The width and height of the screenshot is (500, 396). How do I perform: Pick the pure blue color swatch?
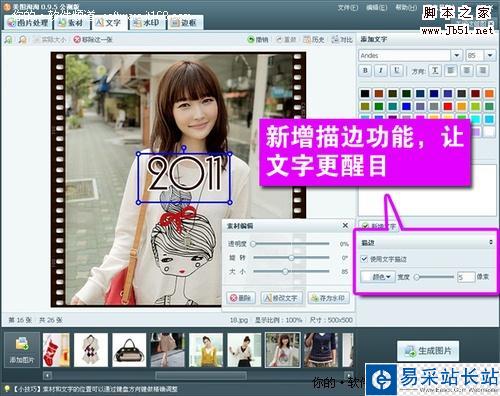tap(406, 106)
